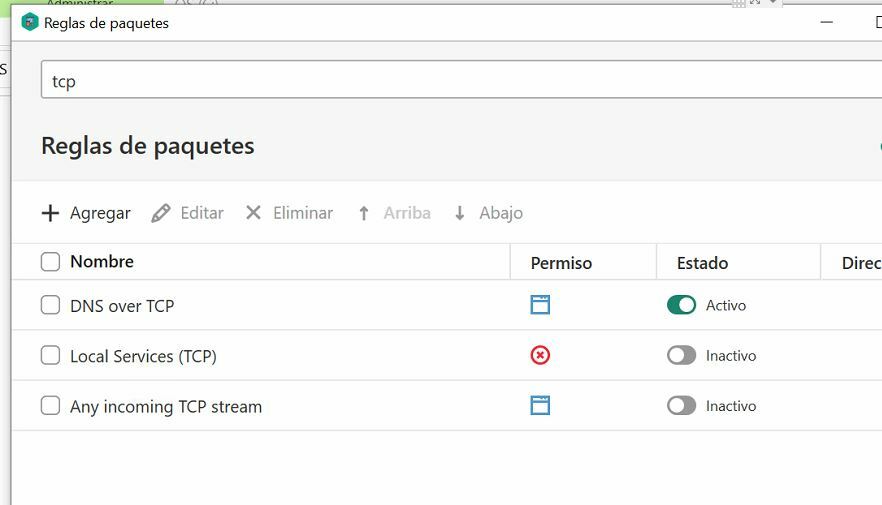Click the Eliminar X icon

[x=253, y=213]
